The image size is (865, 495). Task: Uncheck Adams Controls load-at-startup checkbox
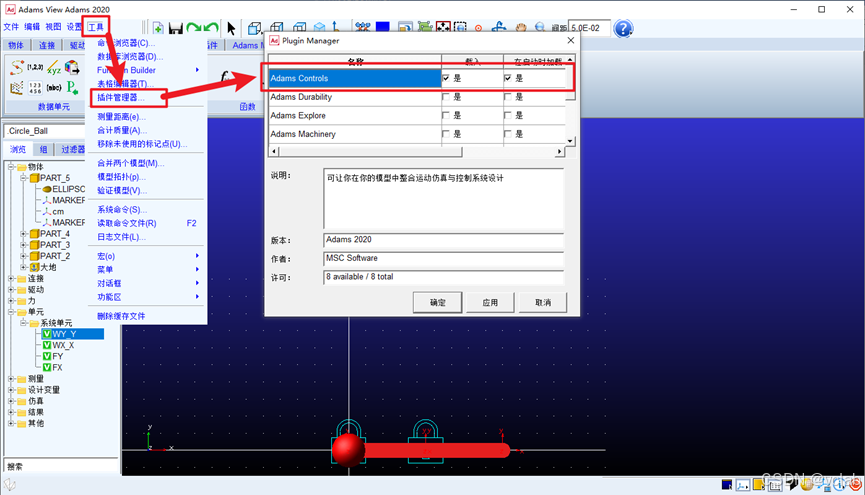508,78
